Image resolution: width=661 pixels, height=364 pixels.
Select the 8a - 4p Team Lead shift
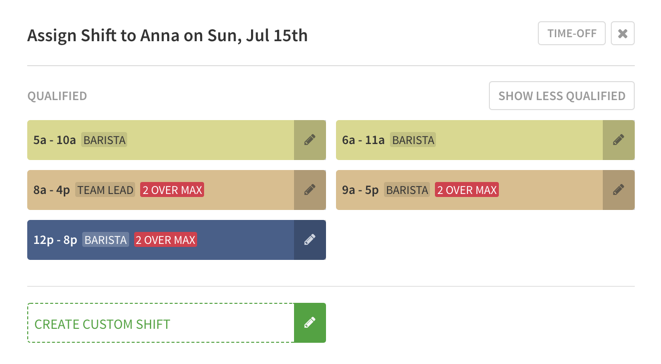pyautogui.click(x=161, y=190)
